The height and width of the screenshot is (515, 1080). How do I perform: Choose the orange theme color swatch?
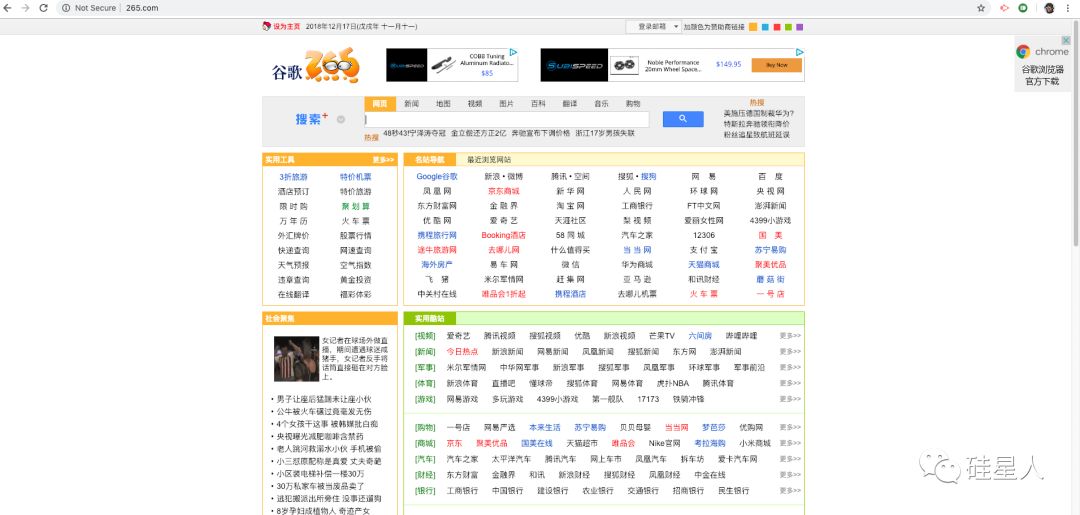click(x=754, y=27)
